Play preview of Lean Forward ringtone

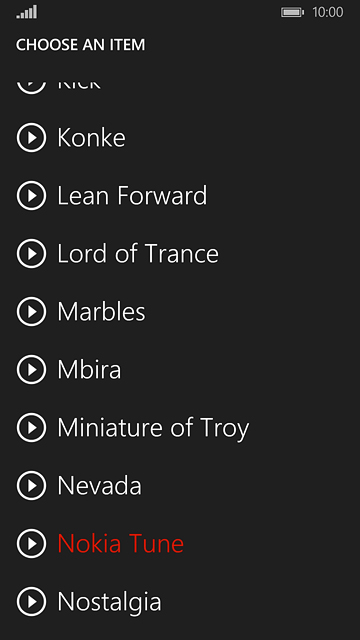click(31, 196)
